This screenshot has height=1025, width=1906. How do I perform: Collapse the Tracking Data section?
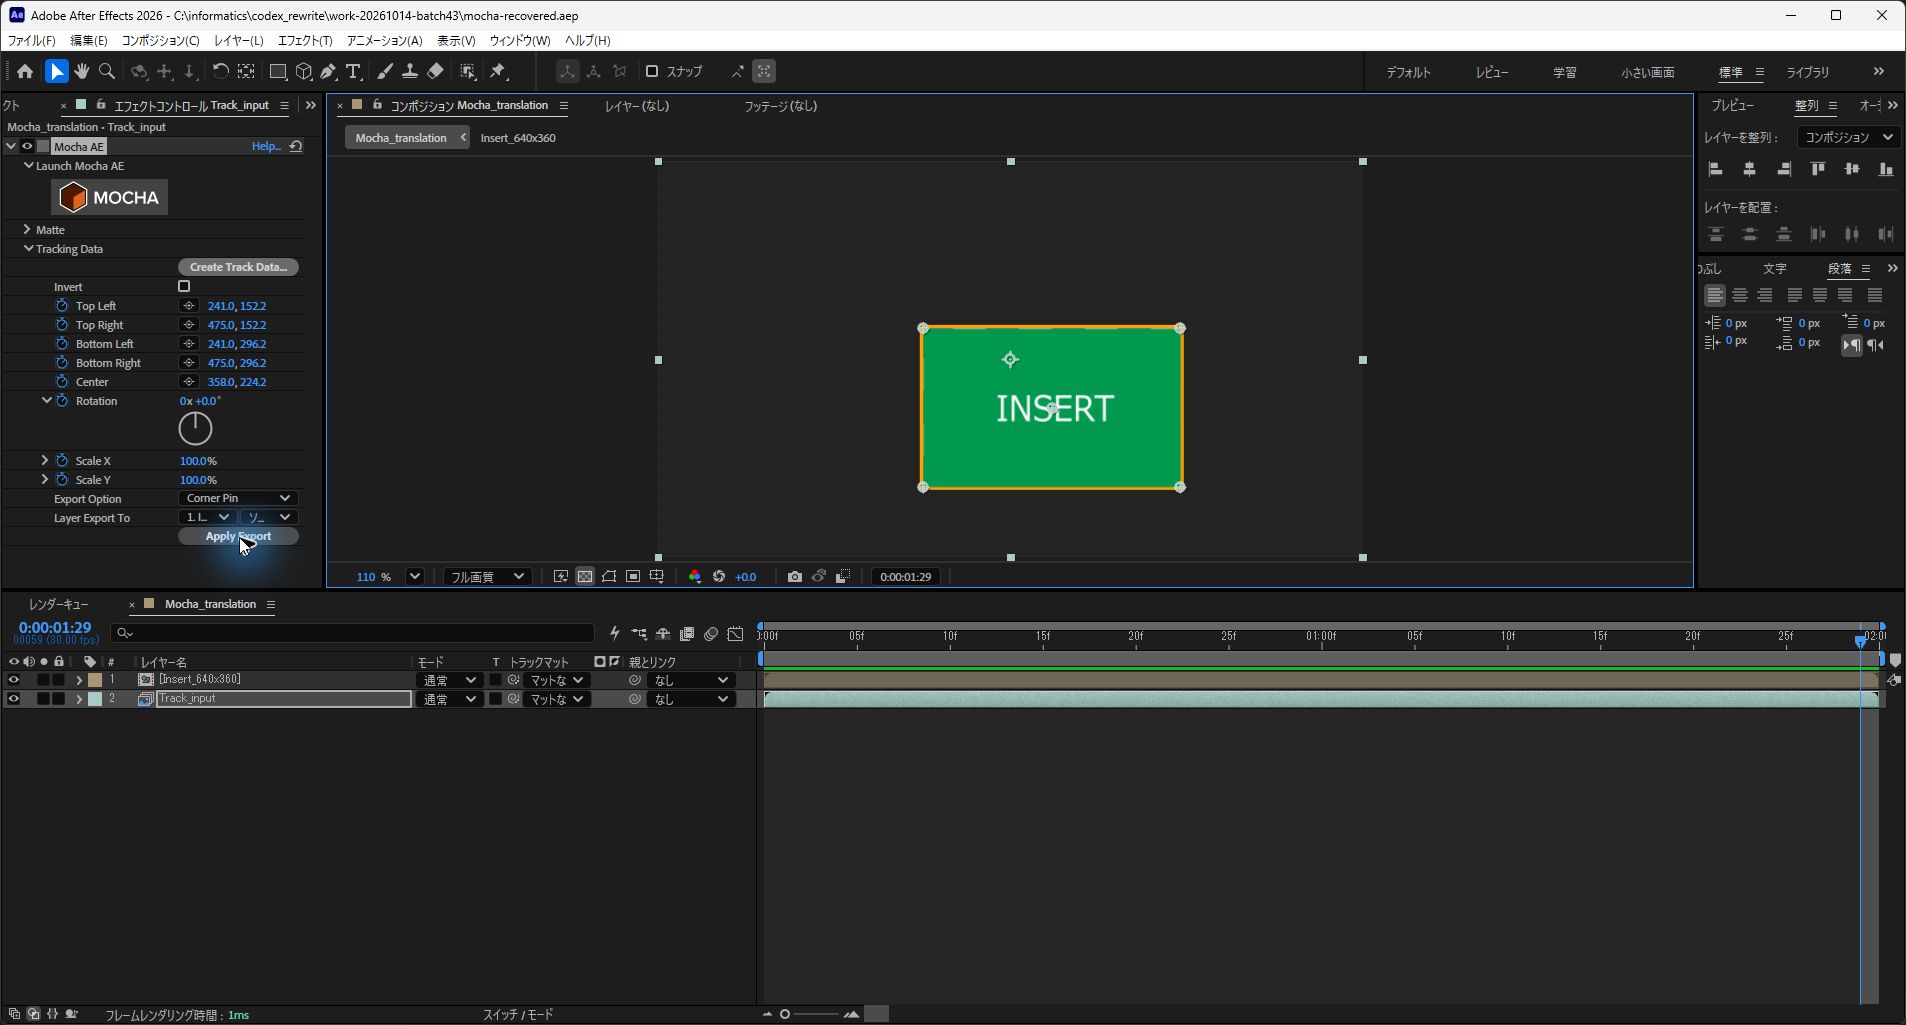[28, 249]
